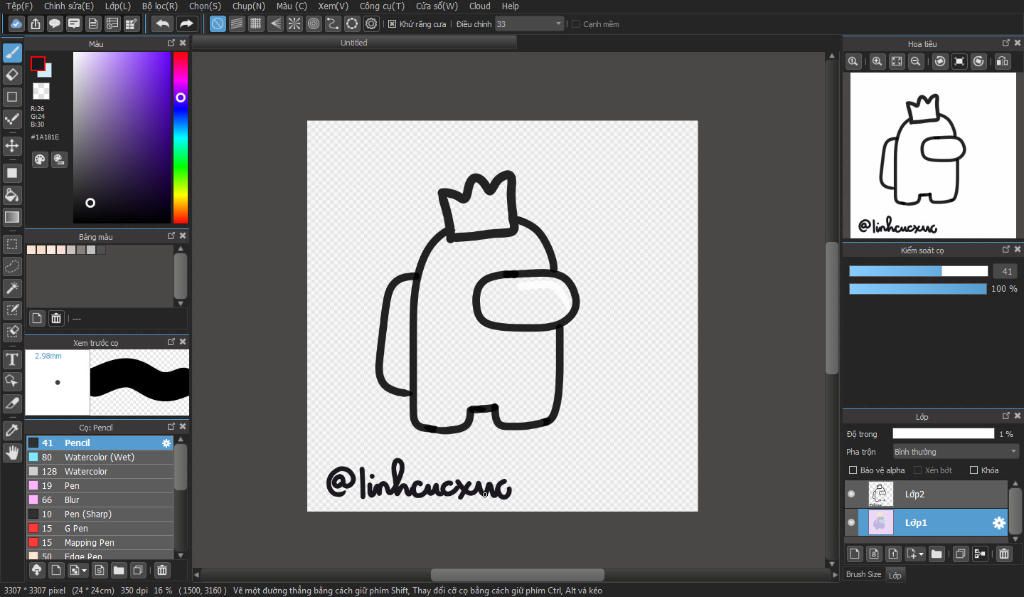Image resolution: width=1024 pixels, height=597 pixels.
Task: Select the Mapping Pen brush
Action: (x=100, y=543)
